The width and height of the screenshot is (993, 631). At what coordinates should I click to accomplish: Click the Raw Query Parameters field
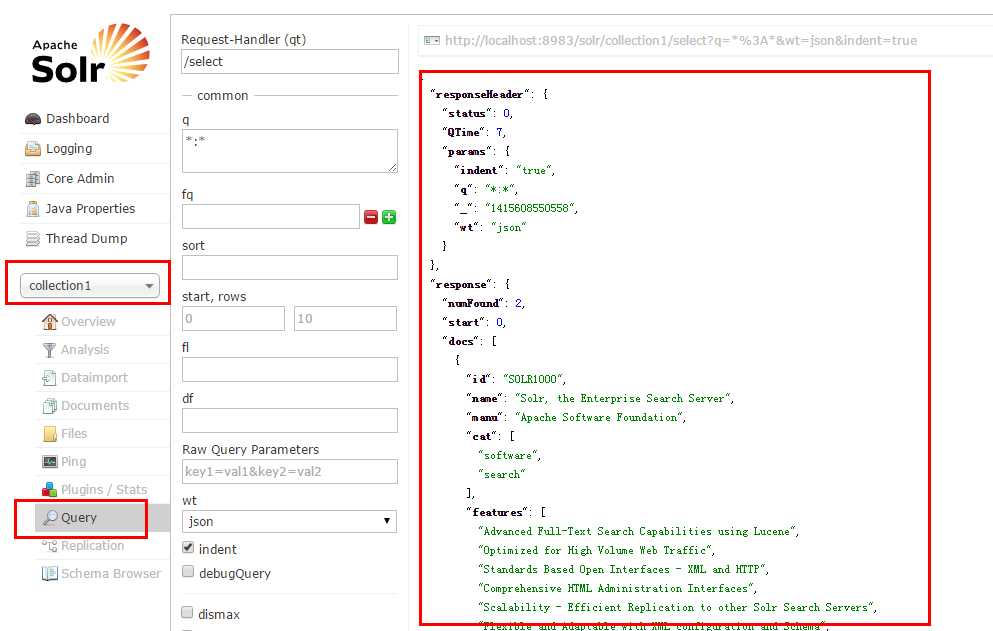coord(290,471)
